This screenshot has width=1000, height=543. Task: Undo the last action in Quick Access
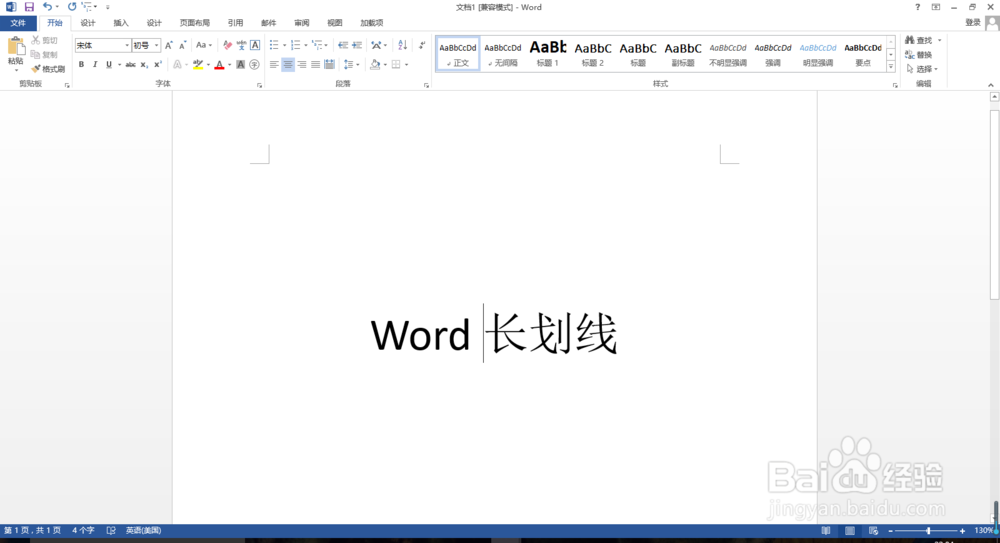coord(47,7)
